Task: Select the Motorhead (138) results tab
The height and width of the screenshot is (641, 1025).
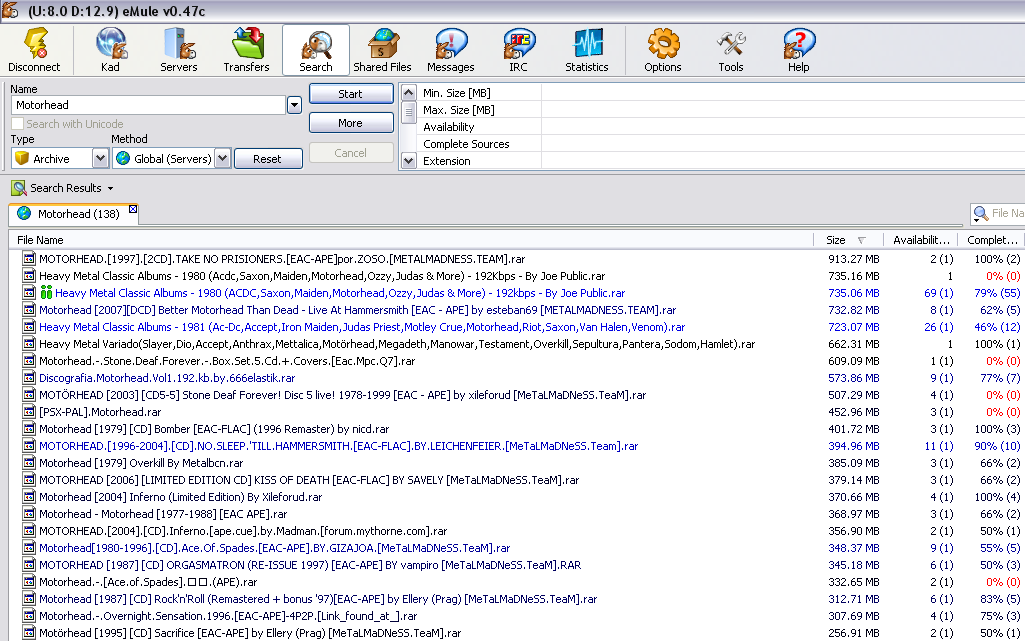Action: click(73, 214)
